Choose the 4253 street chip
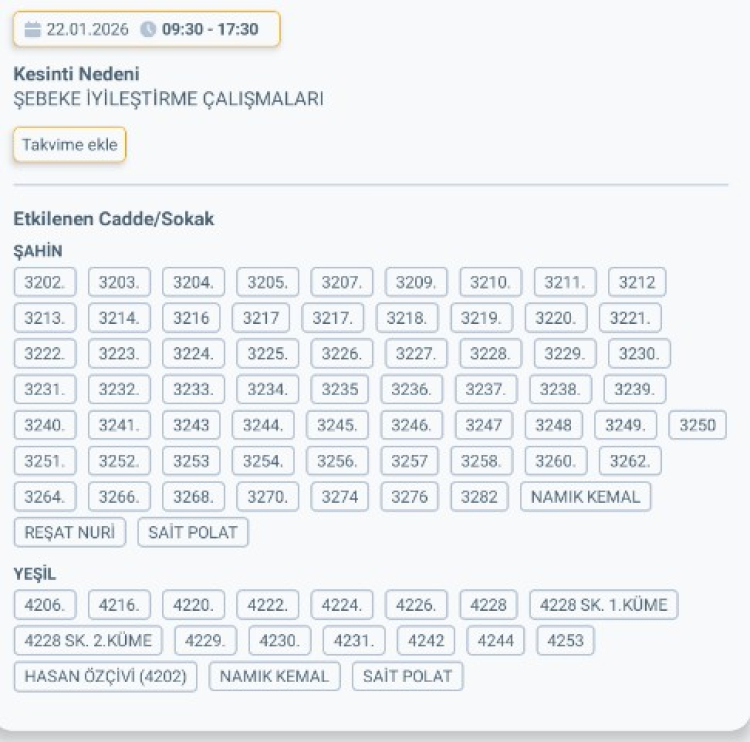750x742 pixels. [x=566, y=640]
